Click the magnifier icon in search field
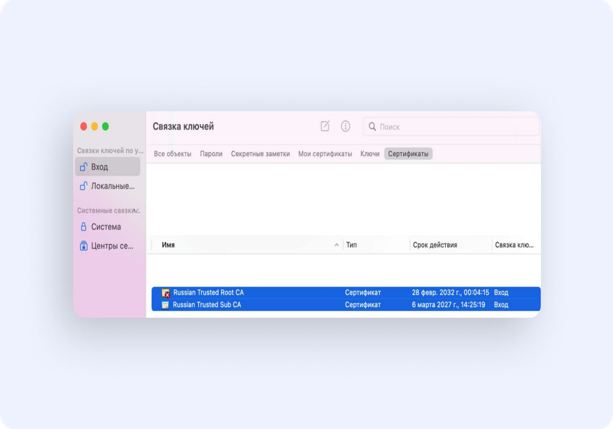The height and width of the screenshot is (429, 613). (372, 127)
